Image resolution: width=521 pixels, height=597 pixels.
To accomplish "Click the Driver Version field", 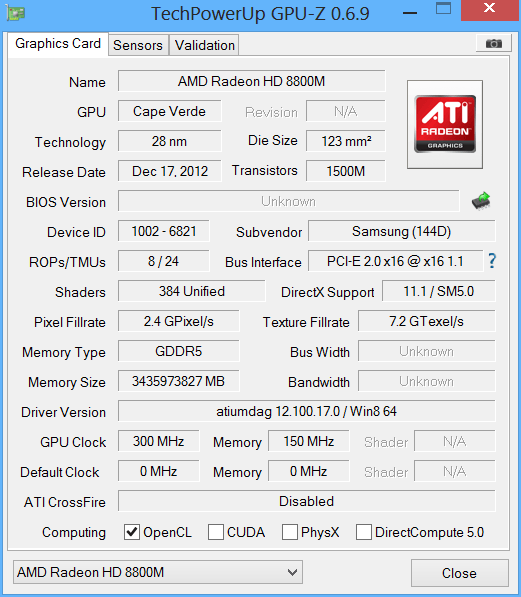I will [x=307, y=411].
